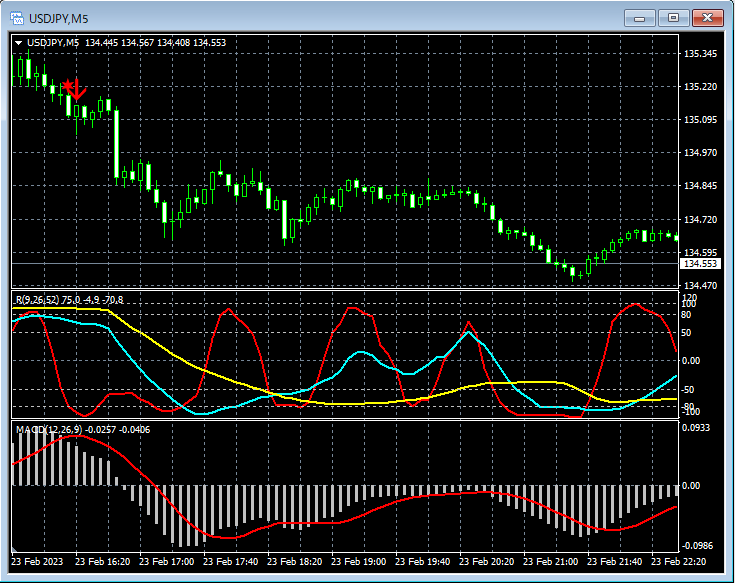Click the current price label 134.553
Image resolution: width=736 pixels, height=583 pixels.
pyautogui.click(x=698, y=264)
